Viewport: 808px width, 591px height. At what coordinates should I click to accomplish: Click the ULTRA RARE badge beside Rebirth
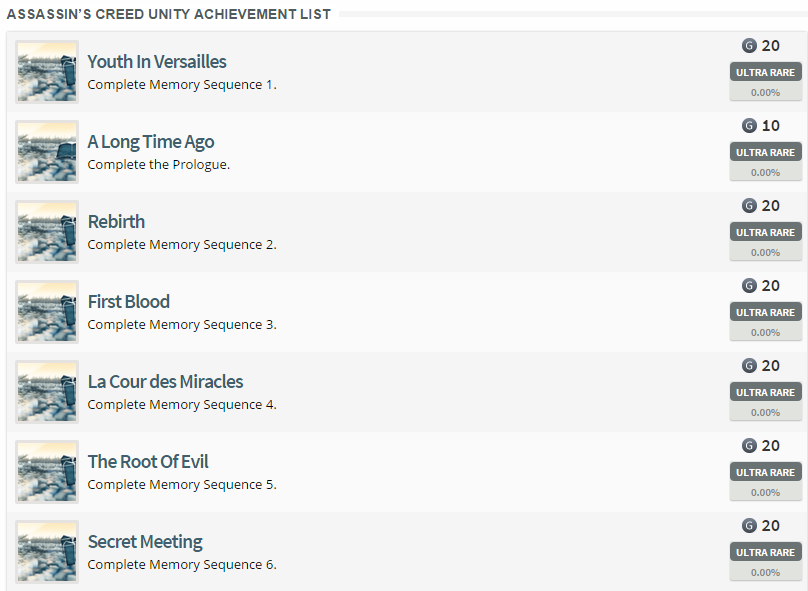(765, 231)
